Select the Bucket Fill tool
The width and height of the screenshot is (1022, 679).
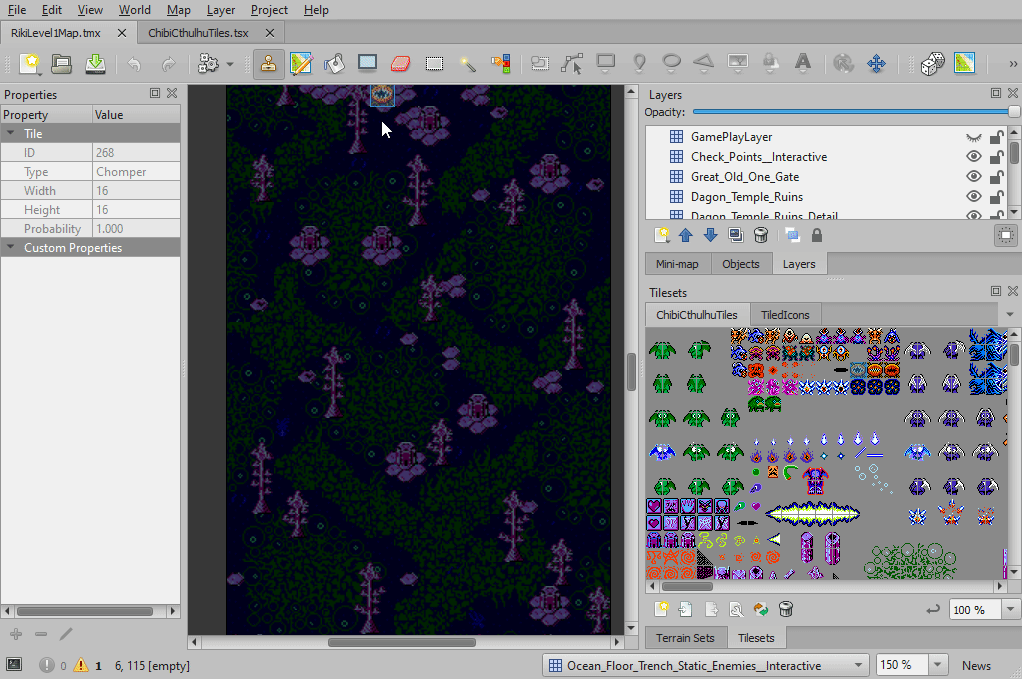pos(334,64)
